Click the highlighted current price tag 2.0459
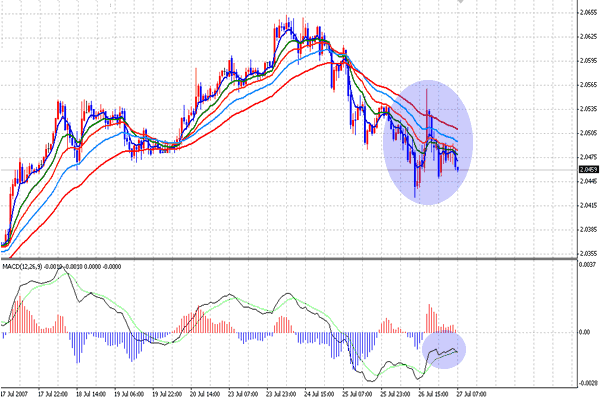Image resolution: width=600 pixels, height=400 pixels. pyautogui.click(x=589, y=169)
